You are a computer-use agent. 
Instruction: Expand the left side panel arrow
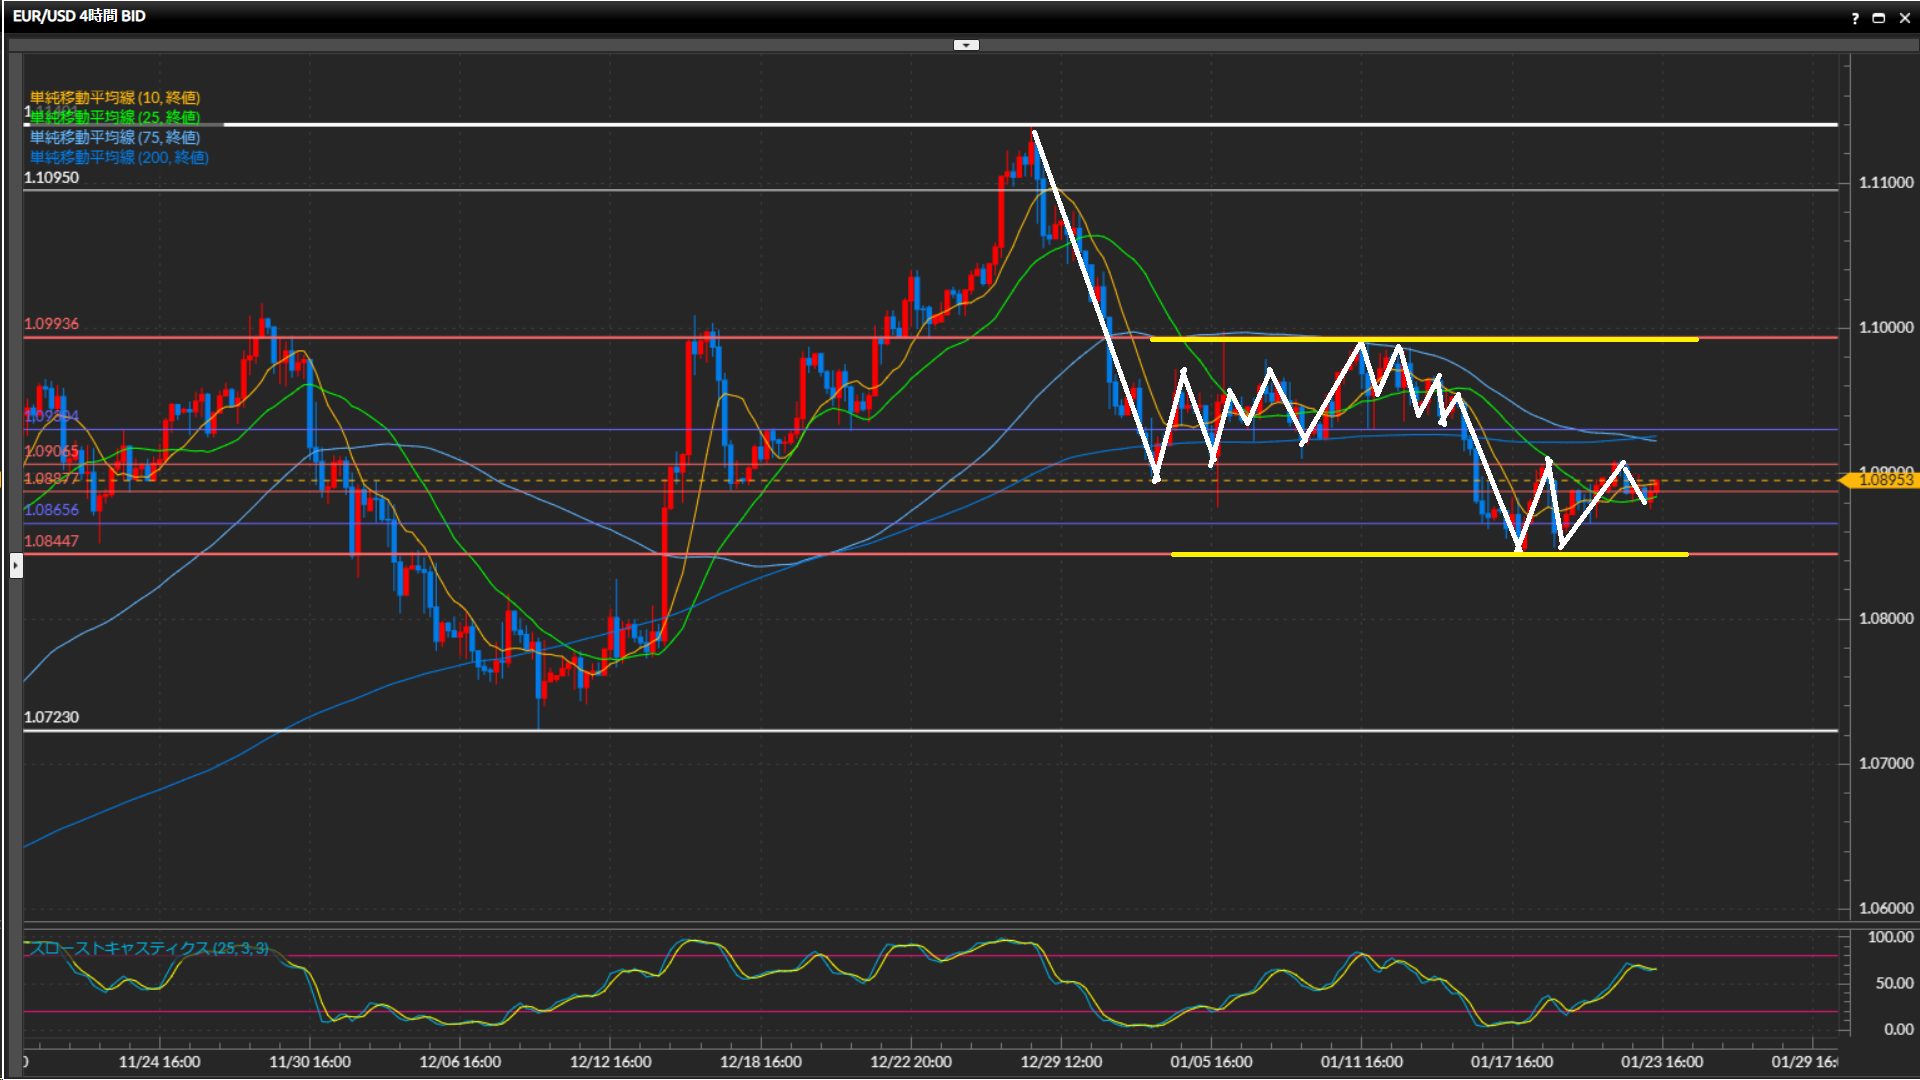point(16,567)
